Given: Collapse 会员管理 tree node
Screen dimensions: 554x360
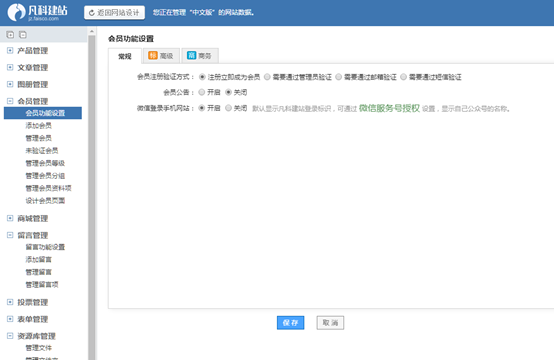Looking at the screenshot, I should [x=10, y=101].
